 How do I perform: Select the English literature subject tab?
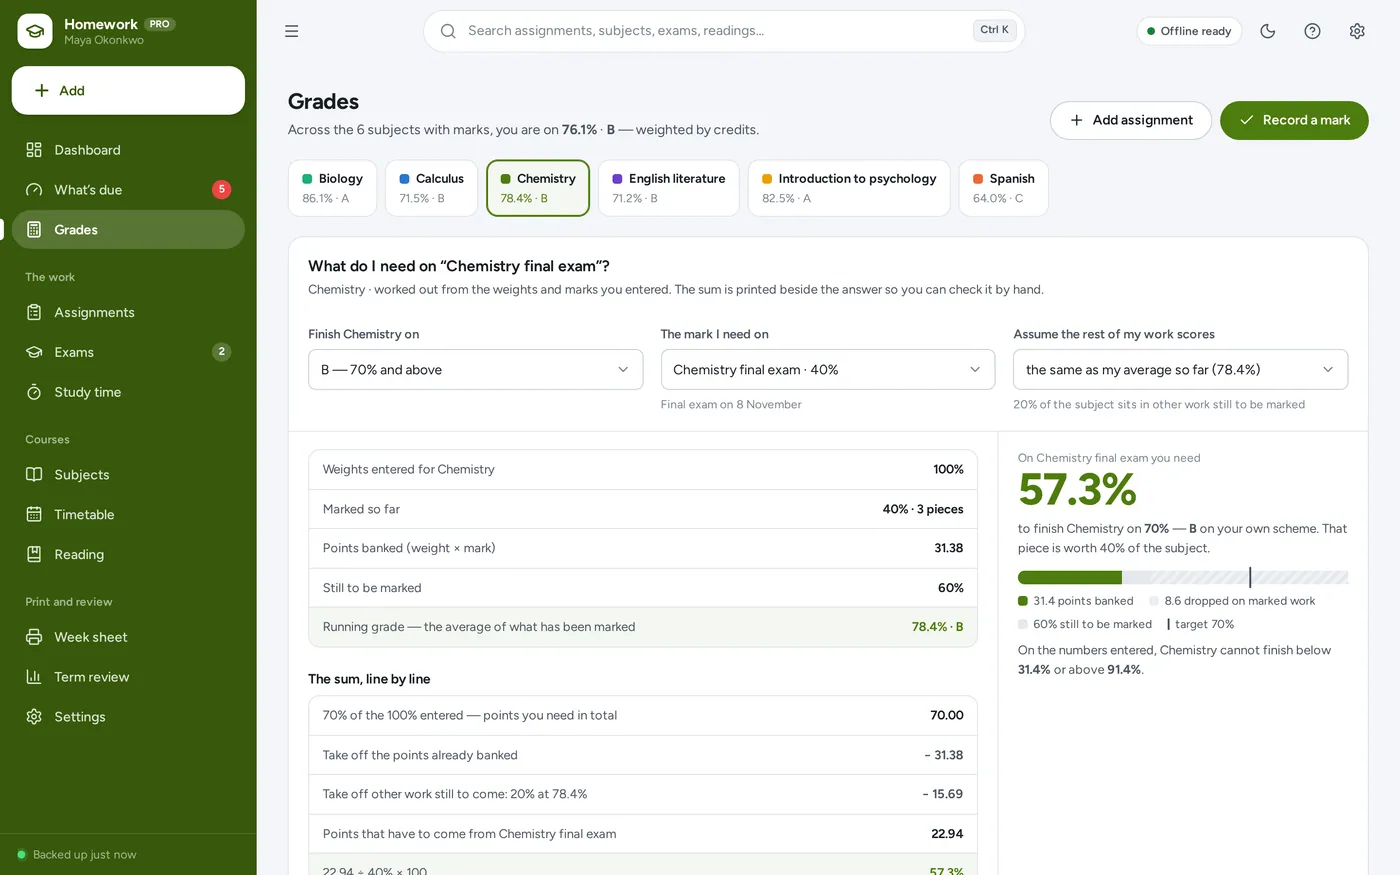pyautogui.click(x=669, y=188)
